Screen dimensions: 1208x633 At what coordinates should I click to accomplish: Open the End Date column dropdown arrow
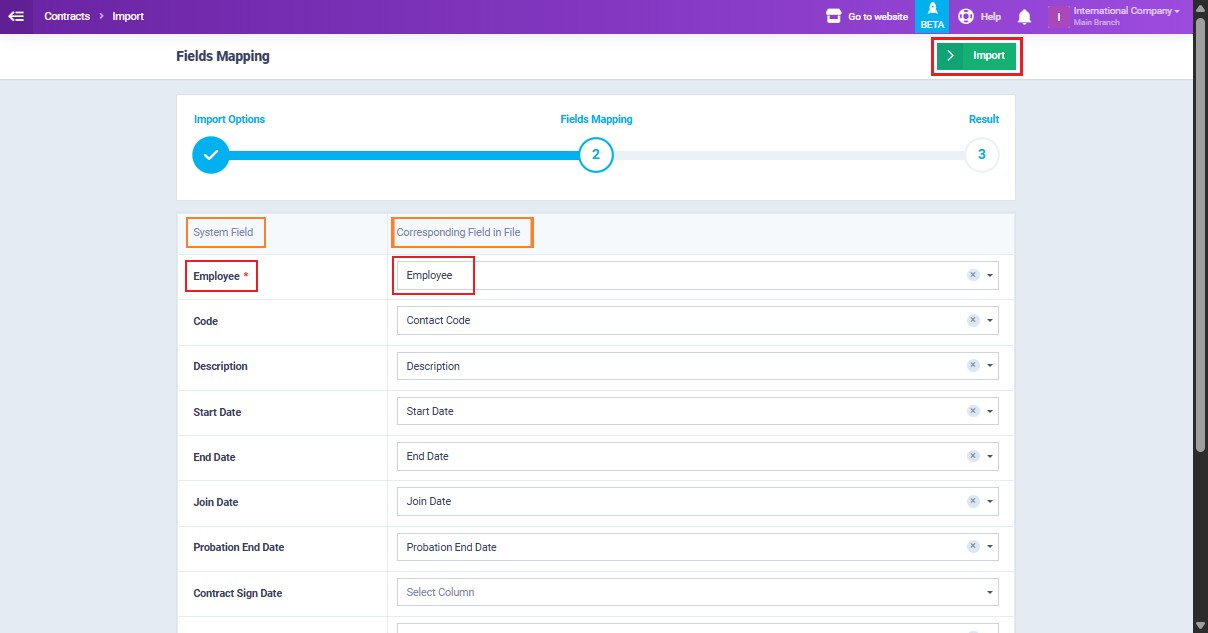click(989, 457)
